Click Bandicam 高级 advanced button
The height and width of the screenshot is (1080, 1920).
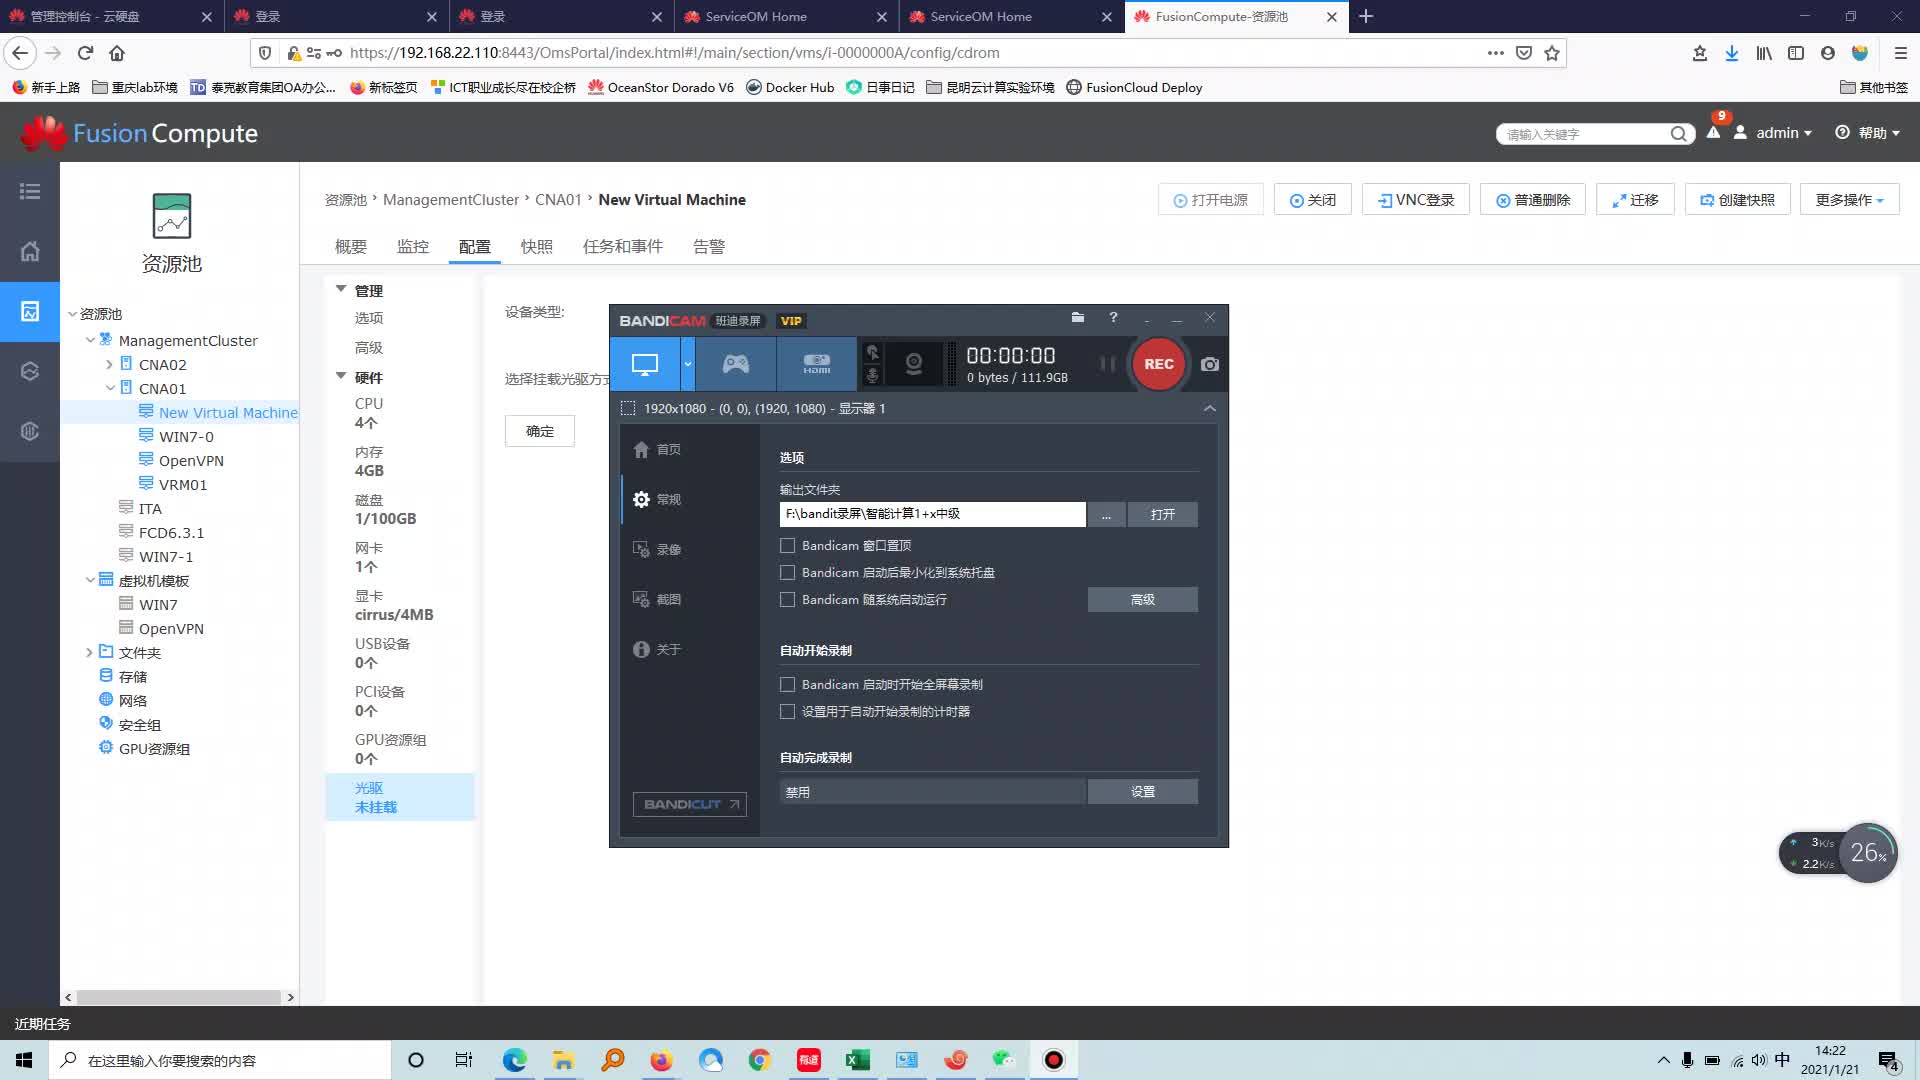[x=1142, y=600]
